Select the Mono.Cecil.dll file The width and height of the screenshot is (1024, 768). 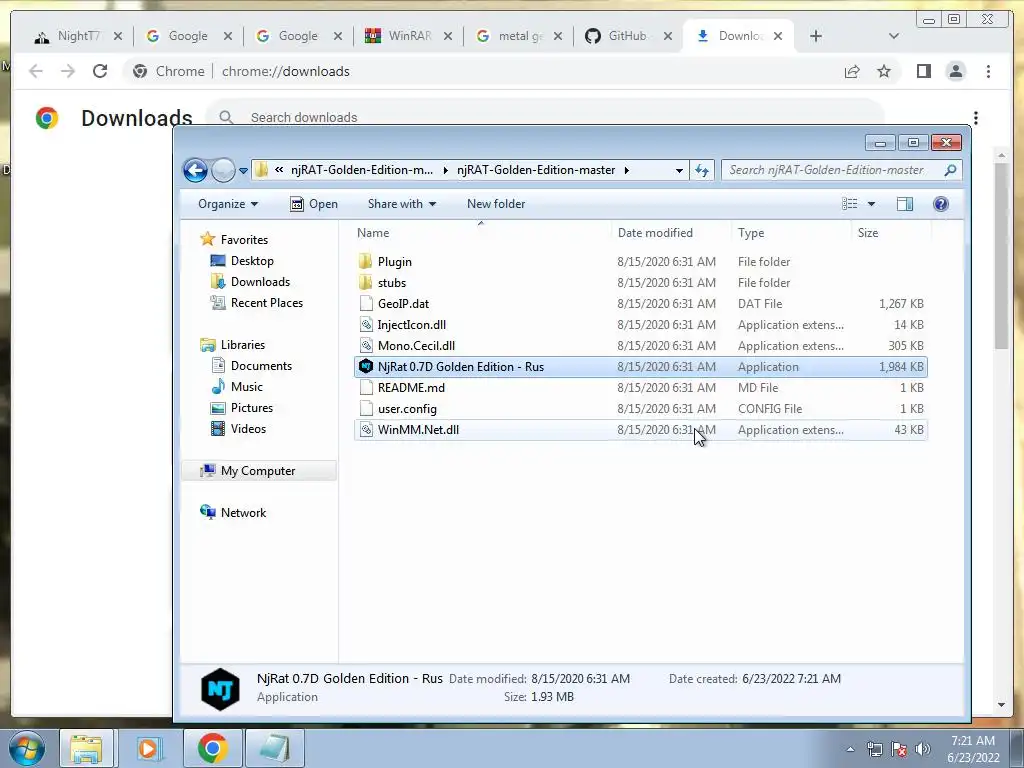pos(640,345)
